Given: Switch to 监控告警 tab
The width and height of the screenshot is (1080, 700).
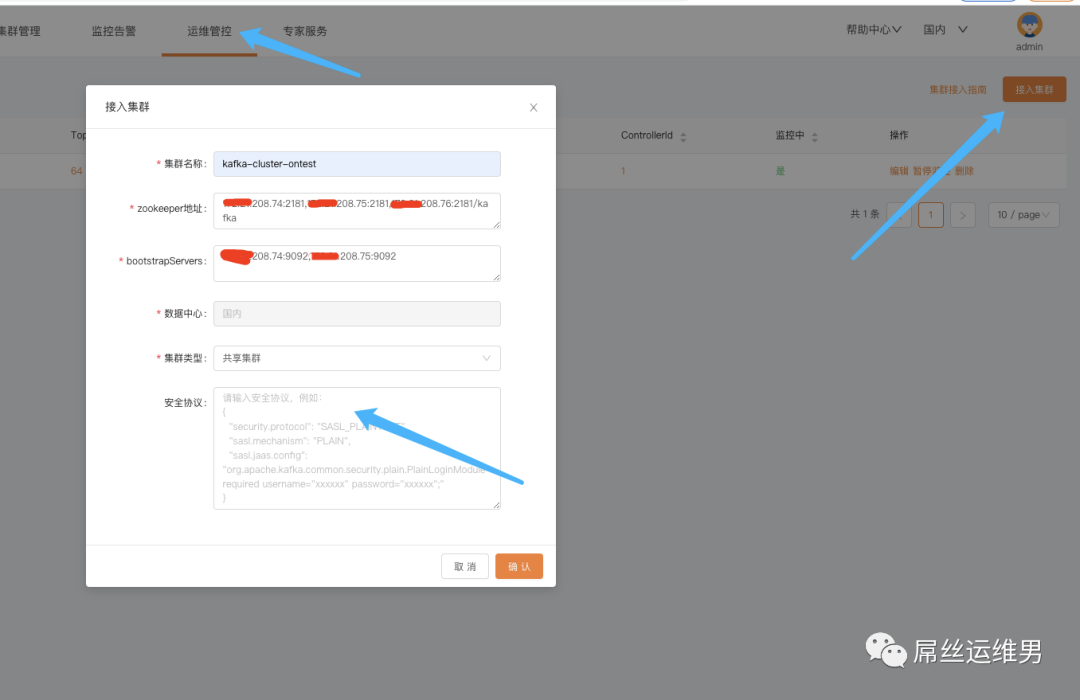Looking at the screenshot, I should point(114,31).
